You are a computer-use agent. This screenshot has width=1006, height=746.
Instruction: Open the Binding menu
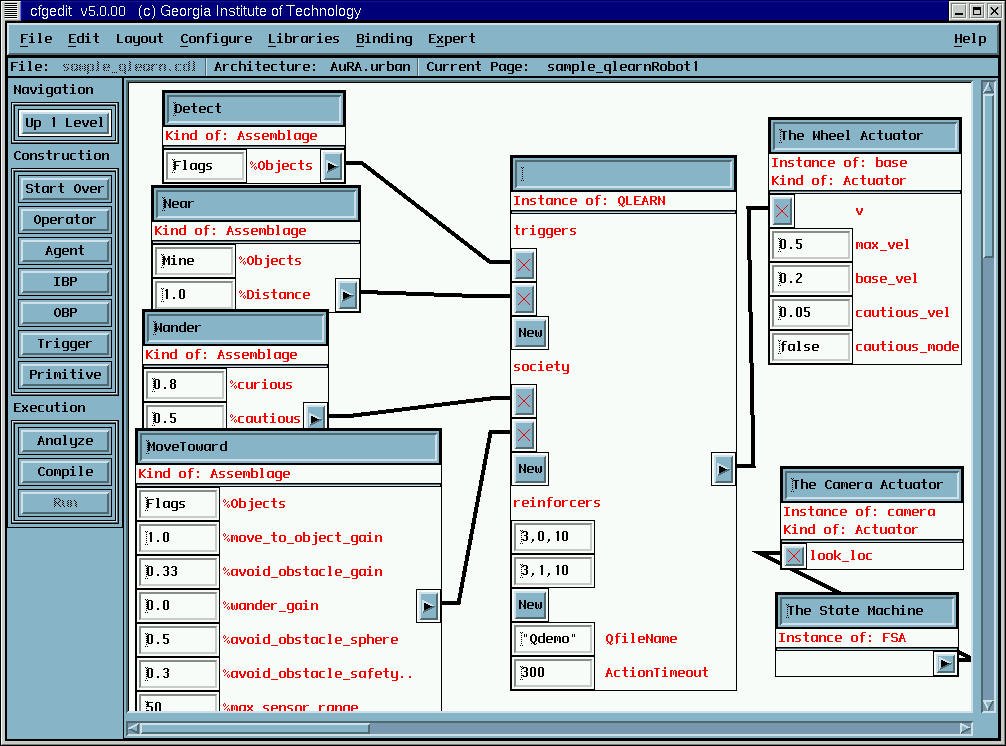coord(384,39)
